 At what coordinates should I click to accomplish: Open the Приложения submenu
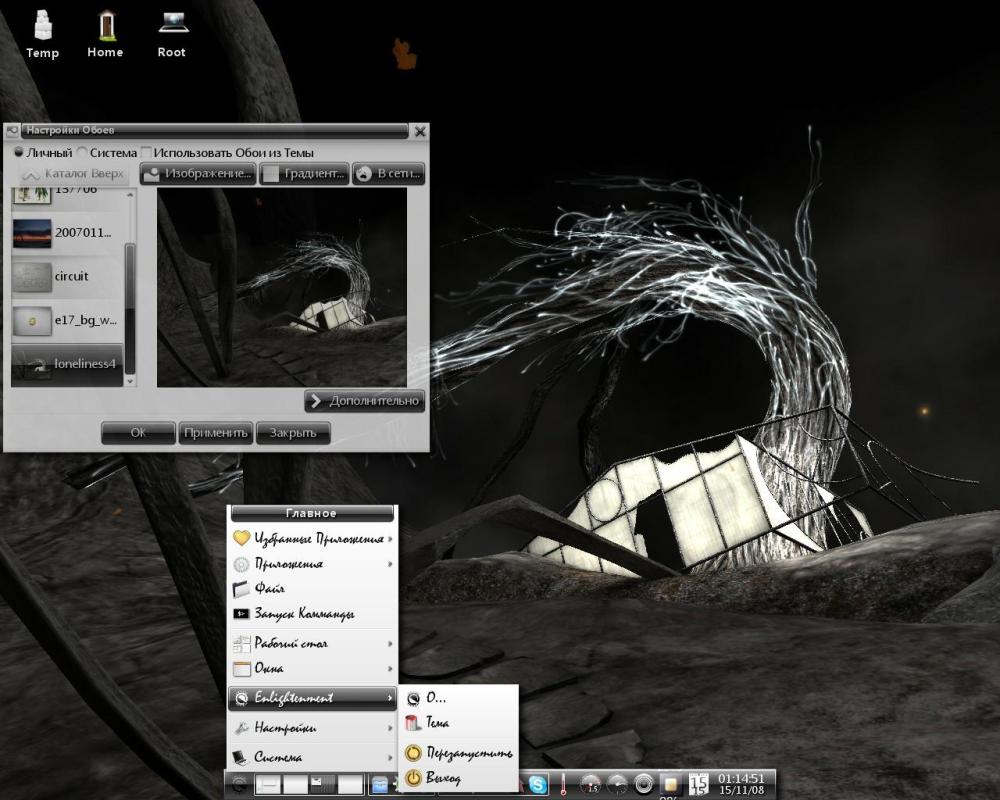(312, 564)
